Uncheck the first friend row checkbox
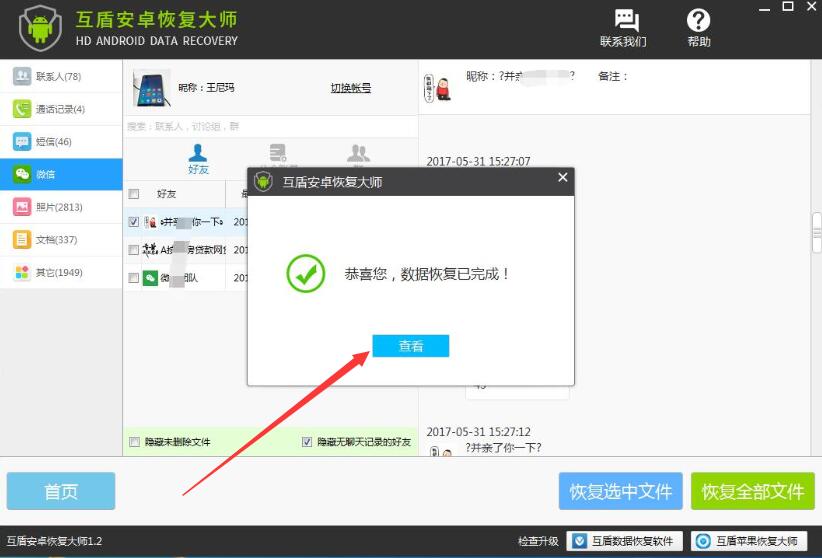 point(134,222)
